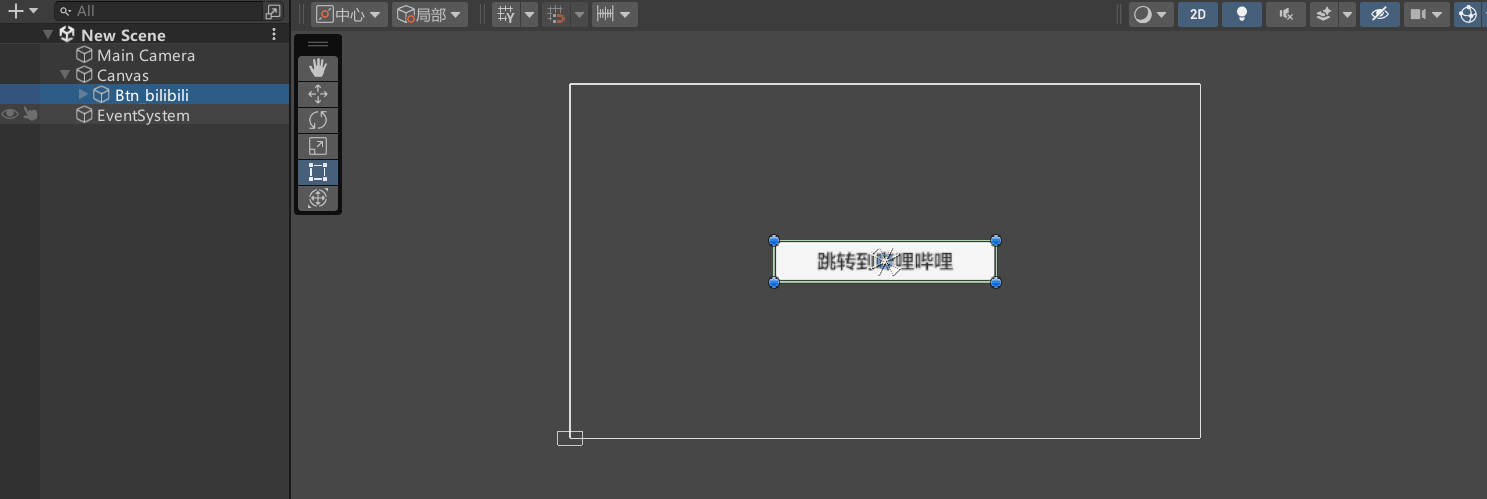Screen dimensions: 1487x499
Task: Select Canvas object in the hierarchy
Action: [123, 75]
